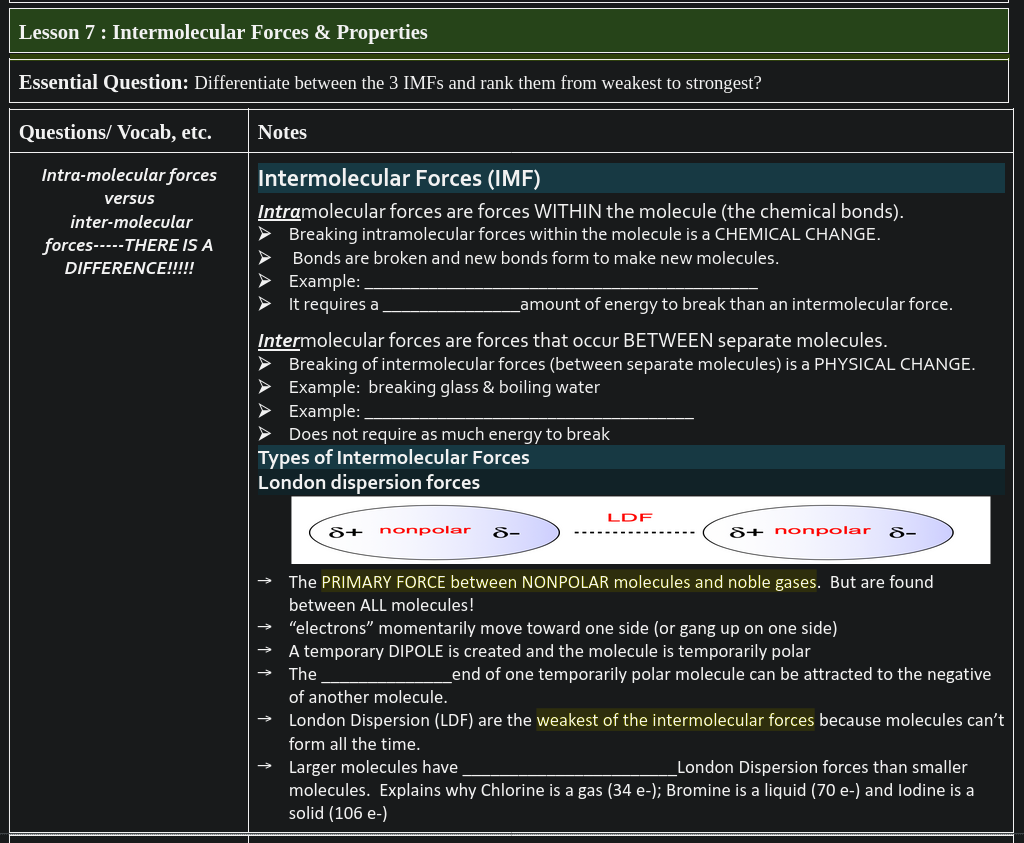Click the highlighted 'weakest of the intermolecular forces' text
The width and height of the screenshot is (1024, 843).
pos(675,720)
